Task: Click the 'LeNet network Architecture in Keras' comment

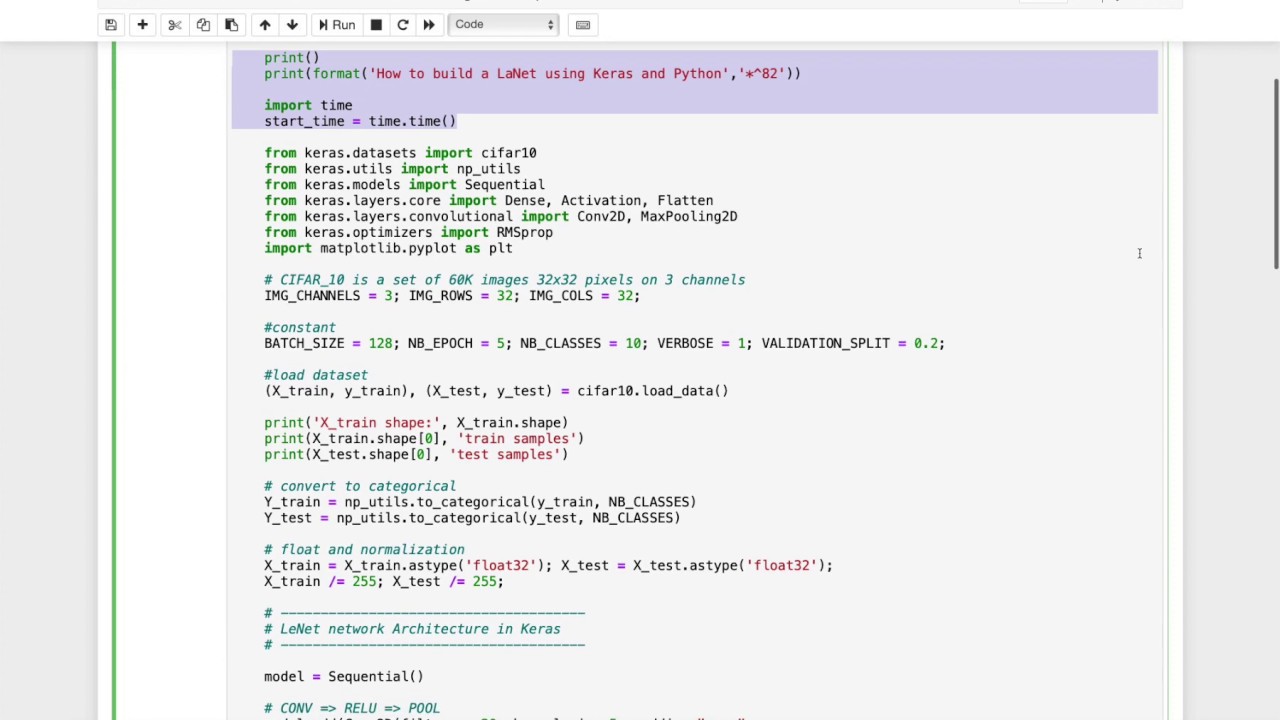Action: [x=412, y=629]
